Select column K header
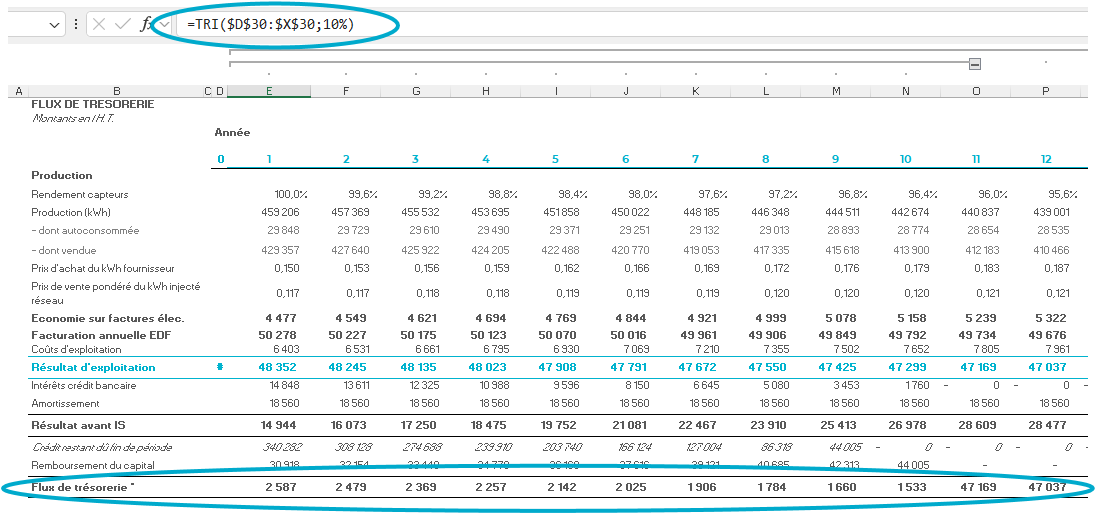Screen dimensions: 1095x513 (x=696, y=91)
